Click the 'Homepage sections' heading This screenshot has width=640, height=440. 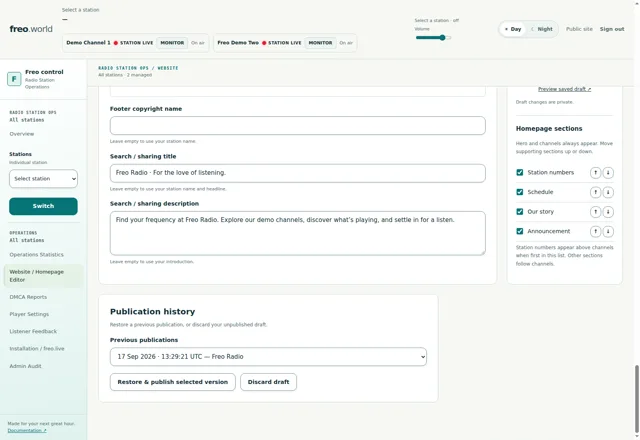click(549, 129)
